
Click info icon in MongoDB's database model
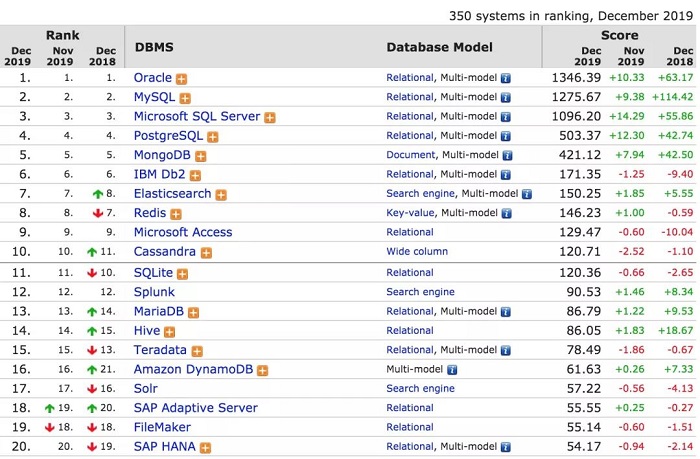click(x=508, y=156)
